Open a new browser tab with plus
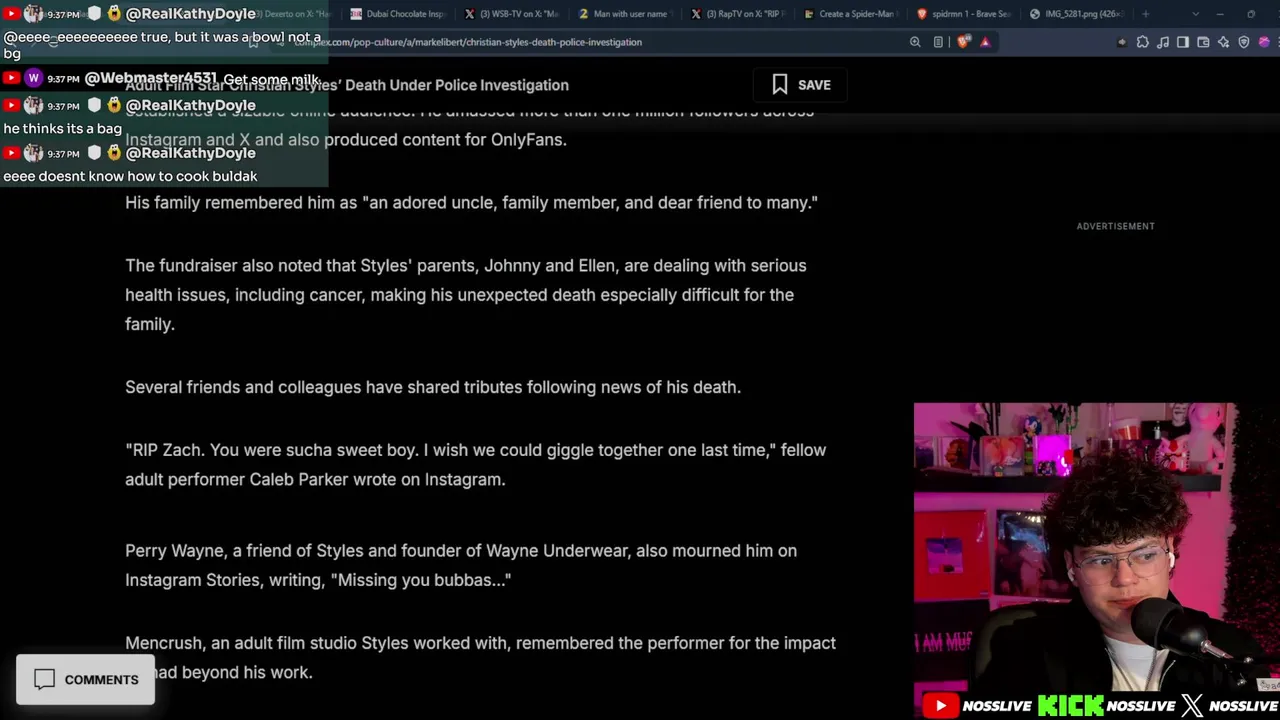Screen dimensions: 1280x720 (x=1146, y=14)
